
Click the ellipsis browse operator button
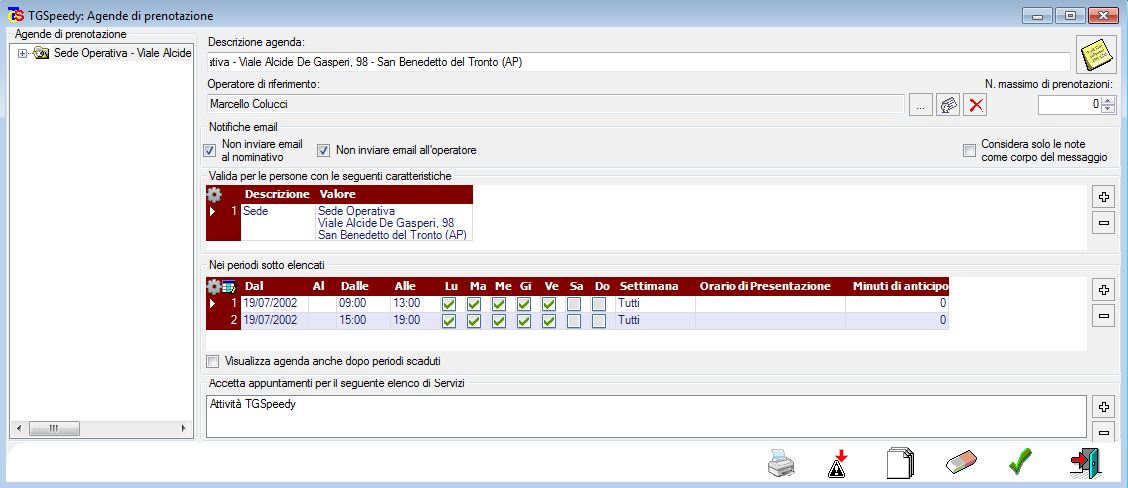(921, 104)
